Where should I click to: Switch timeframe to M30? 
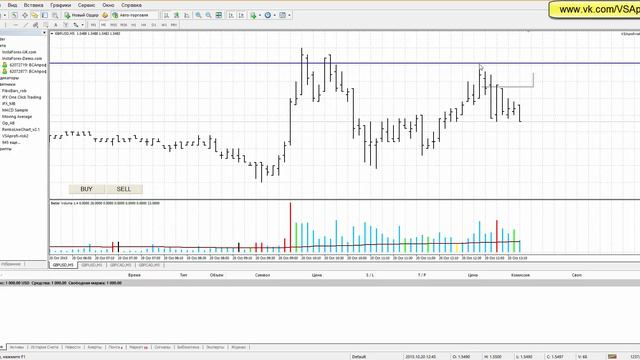pyautogui.click(x=124, y=25)
